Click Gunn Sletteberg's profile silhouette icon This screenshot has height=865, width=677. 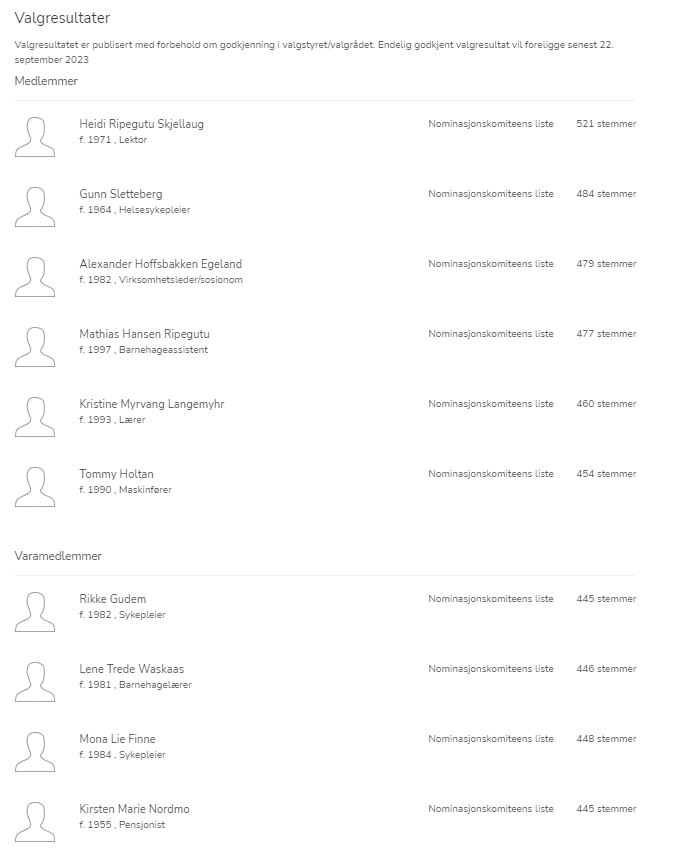coord(35,207)
